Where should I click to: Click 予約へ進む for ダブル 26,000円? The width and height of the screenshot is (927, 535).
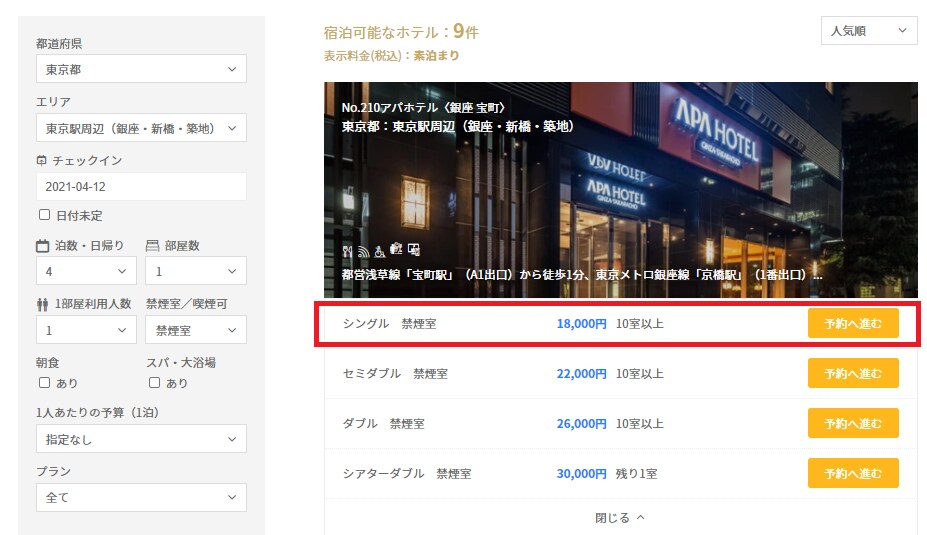[x=853, y=423]
